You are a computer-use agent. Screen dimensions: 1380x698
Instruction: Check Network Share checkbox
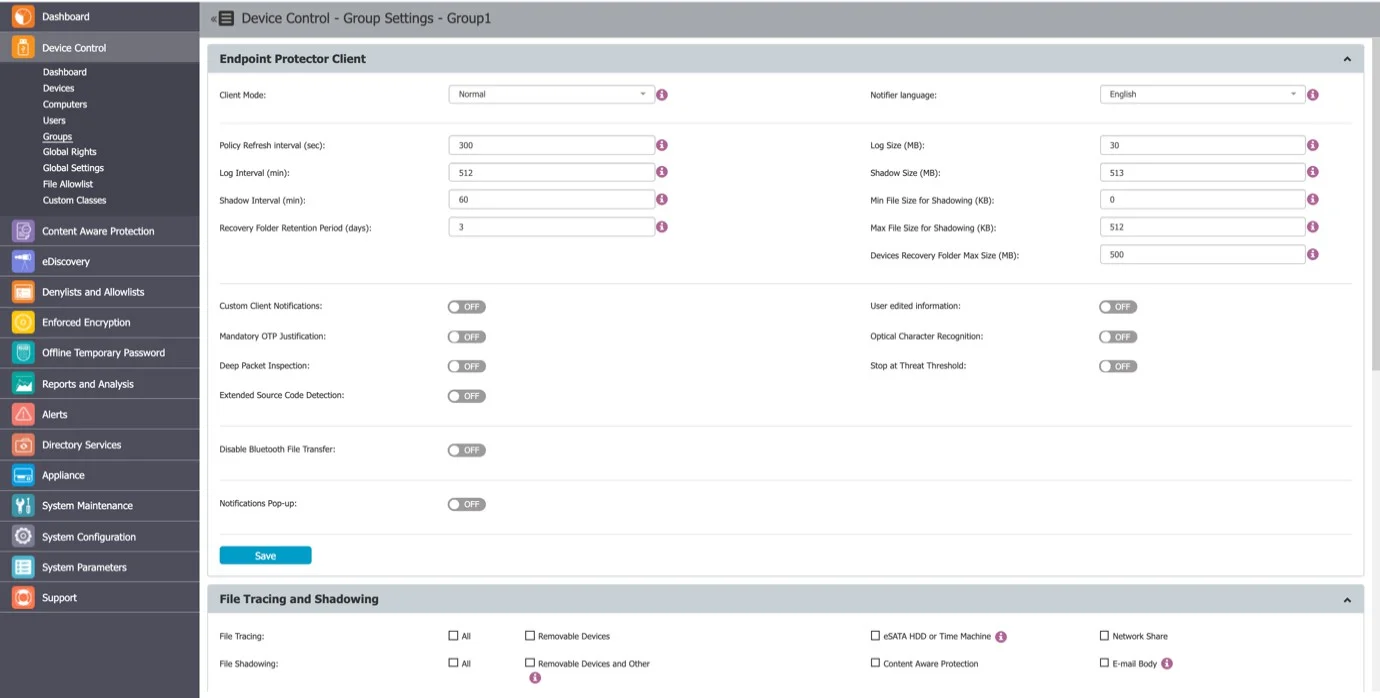[1104, 635]
